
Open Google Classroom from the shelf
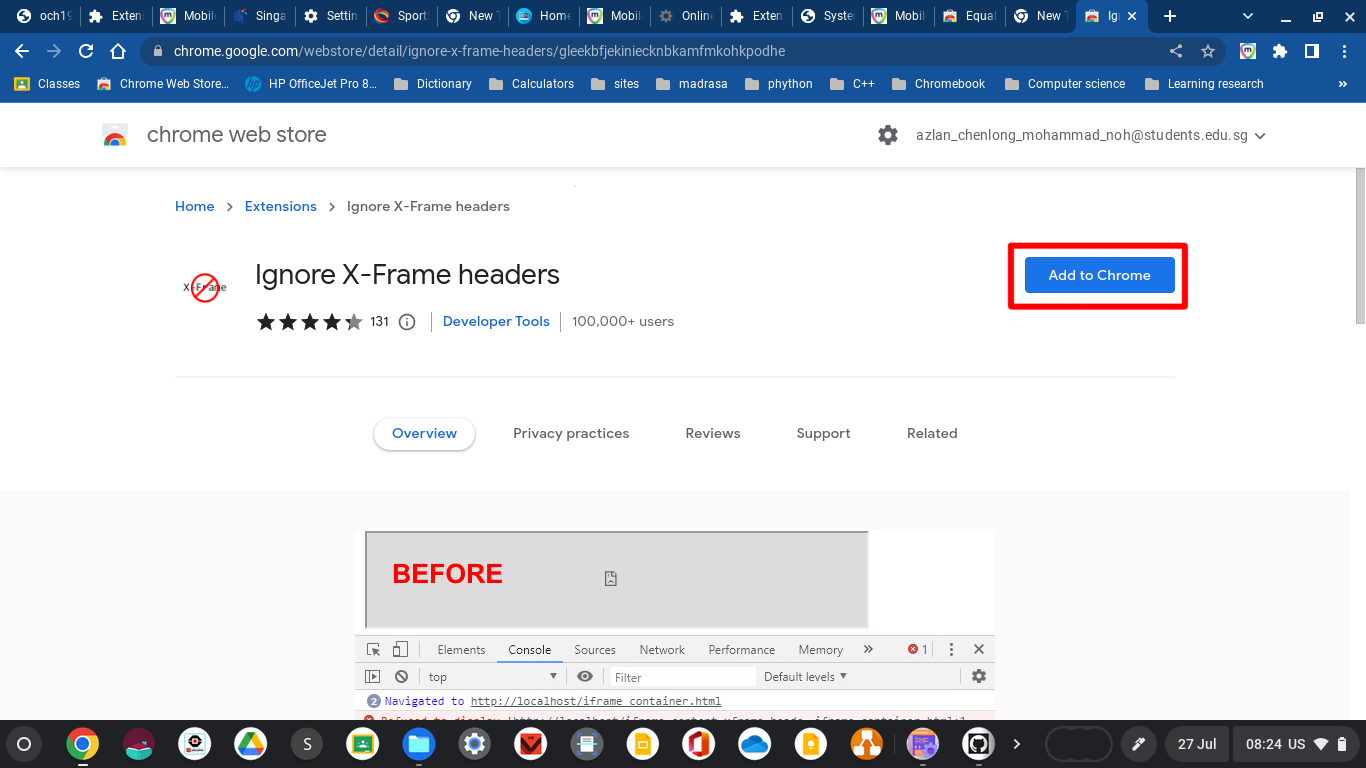(x=362, y=744)
